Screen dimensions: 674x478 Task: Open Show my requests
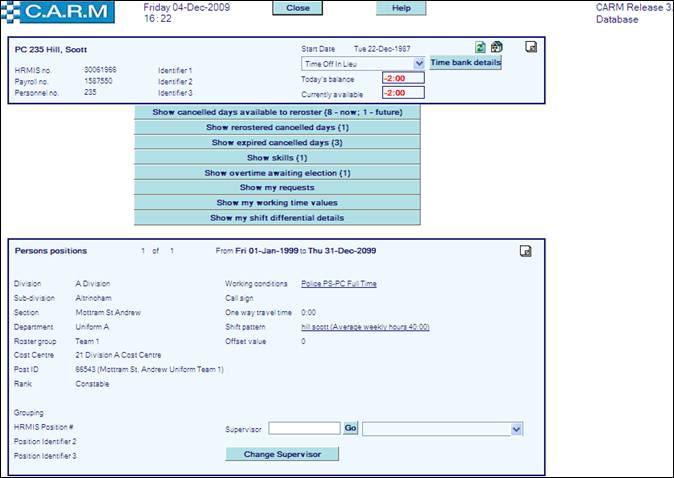point(277,187)
